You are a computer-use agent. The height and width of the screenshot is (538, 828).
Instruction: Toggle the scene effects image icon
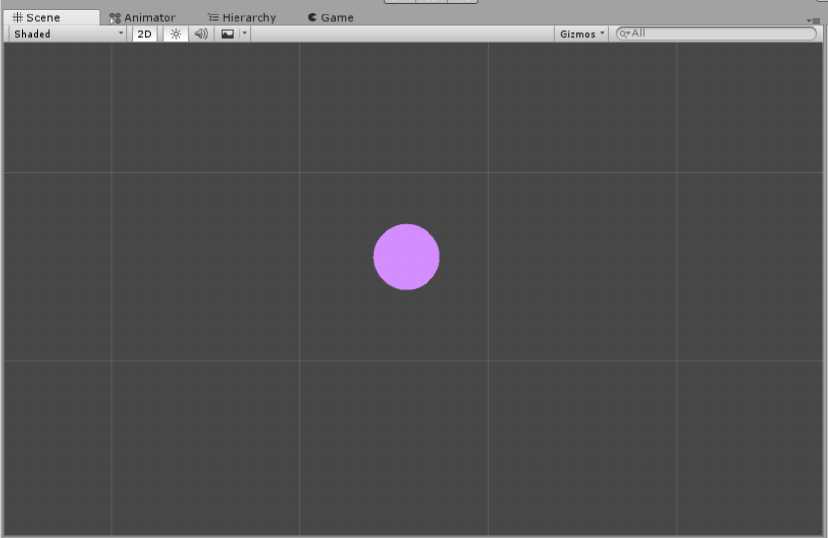tap(228, 34)
